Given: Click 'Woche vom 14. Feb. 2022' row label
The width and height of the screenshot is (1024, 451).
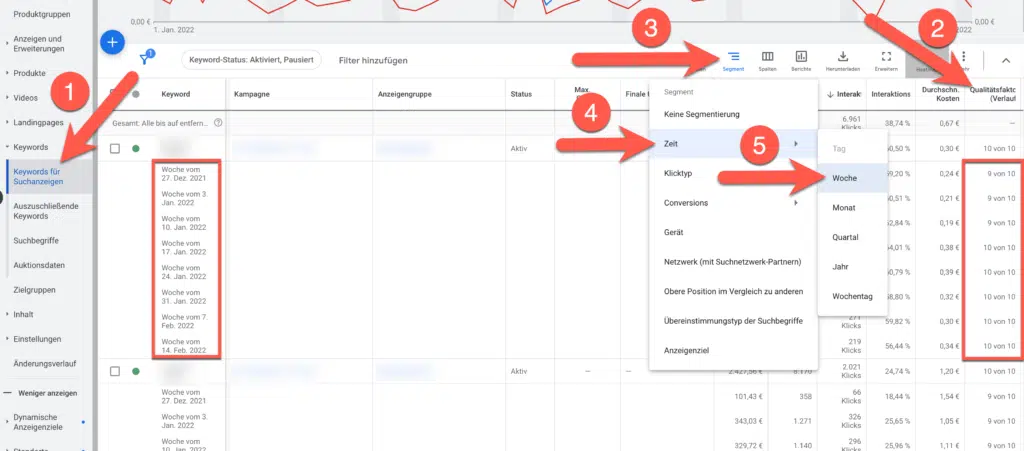Looking at the screenshot, I should click(184, 346).
